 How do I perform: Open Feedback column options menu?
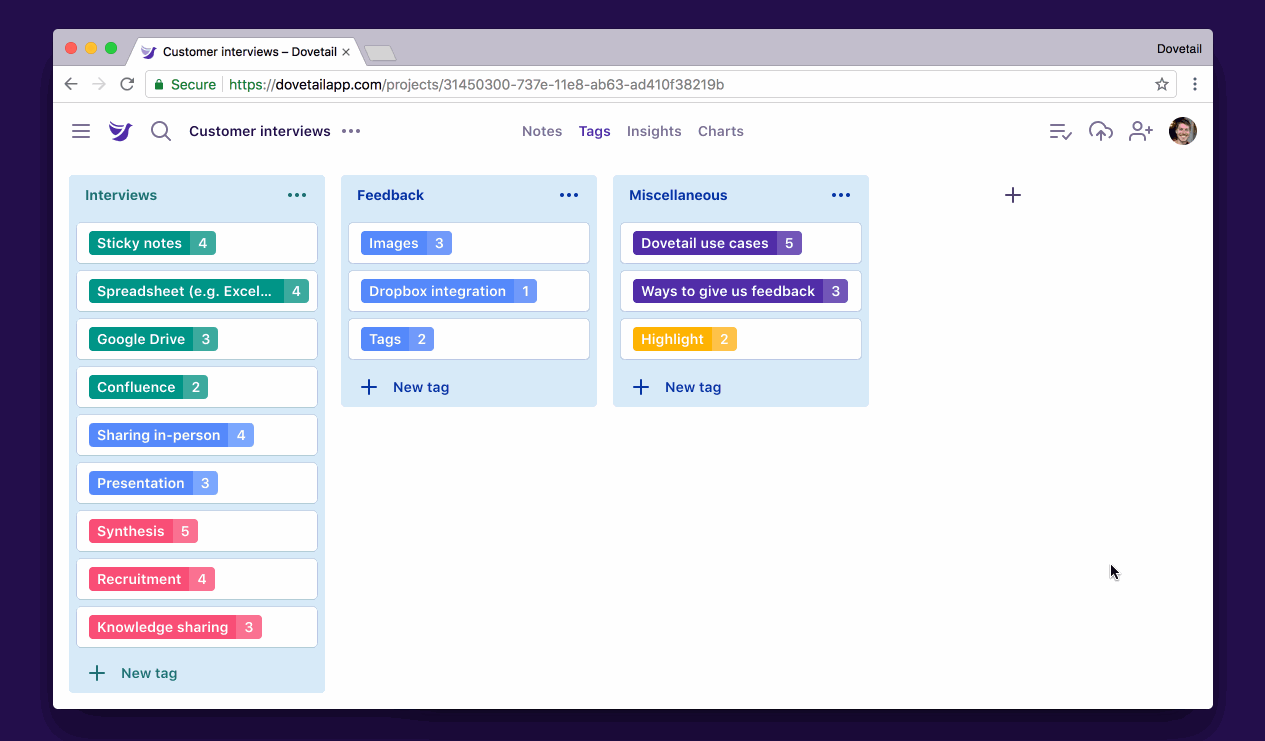coord(569,195)
